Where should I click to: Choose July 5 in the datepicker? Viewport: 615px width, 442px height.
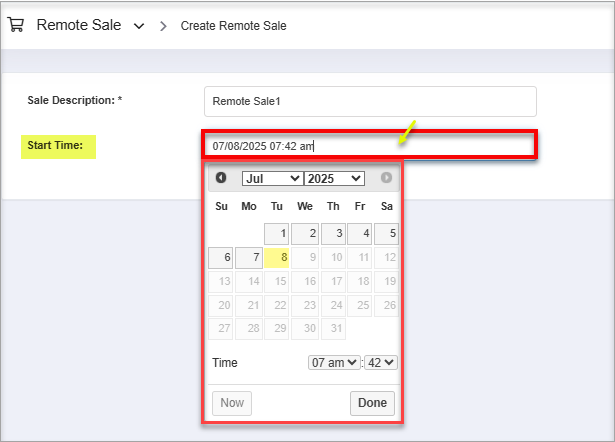pos(386,234)
